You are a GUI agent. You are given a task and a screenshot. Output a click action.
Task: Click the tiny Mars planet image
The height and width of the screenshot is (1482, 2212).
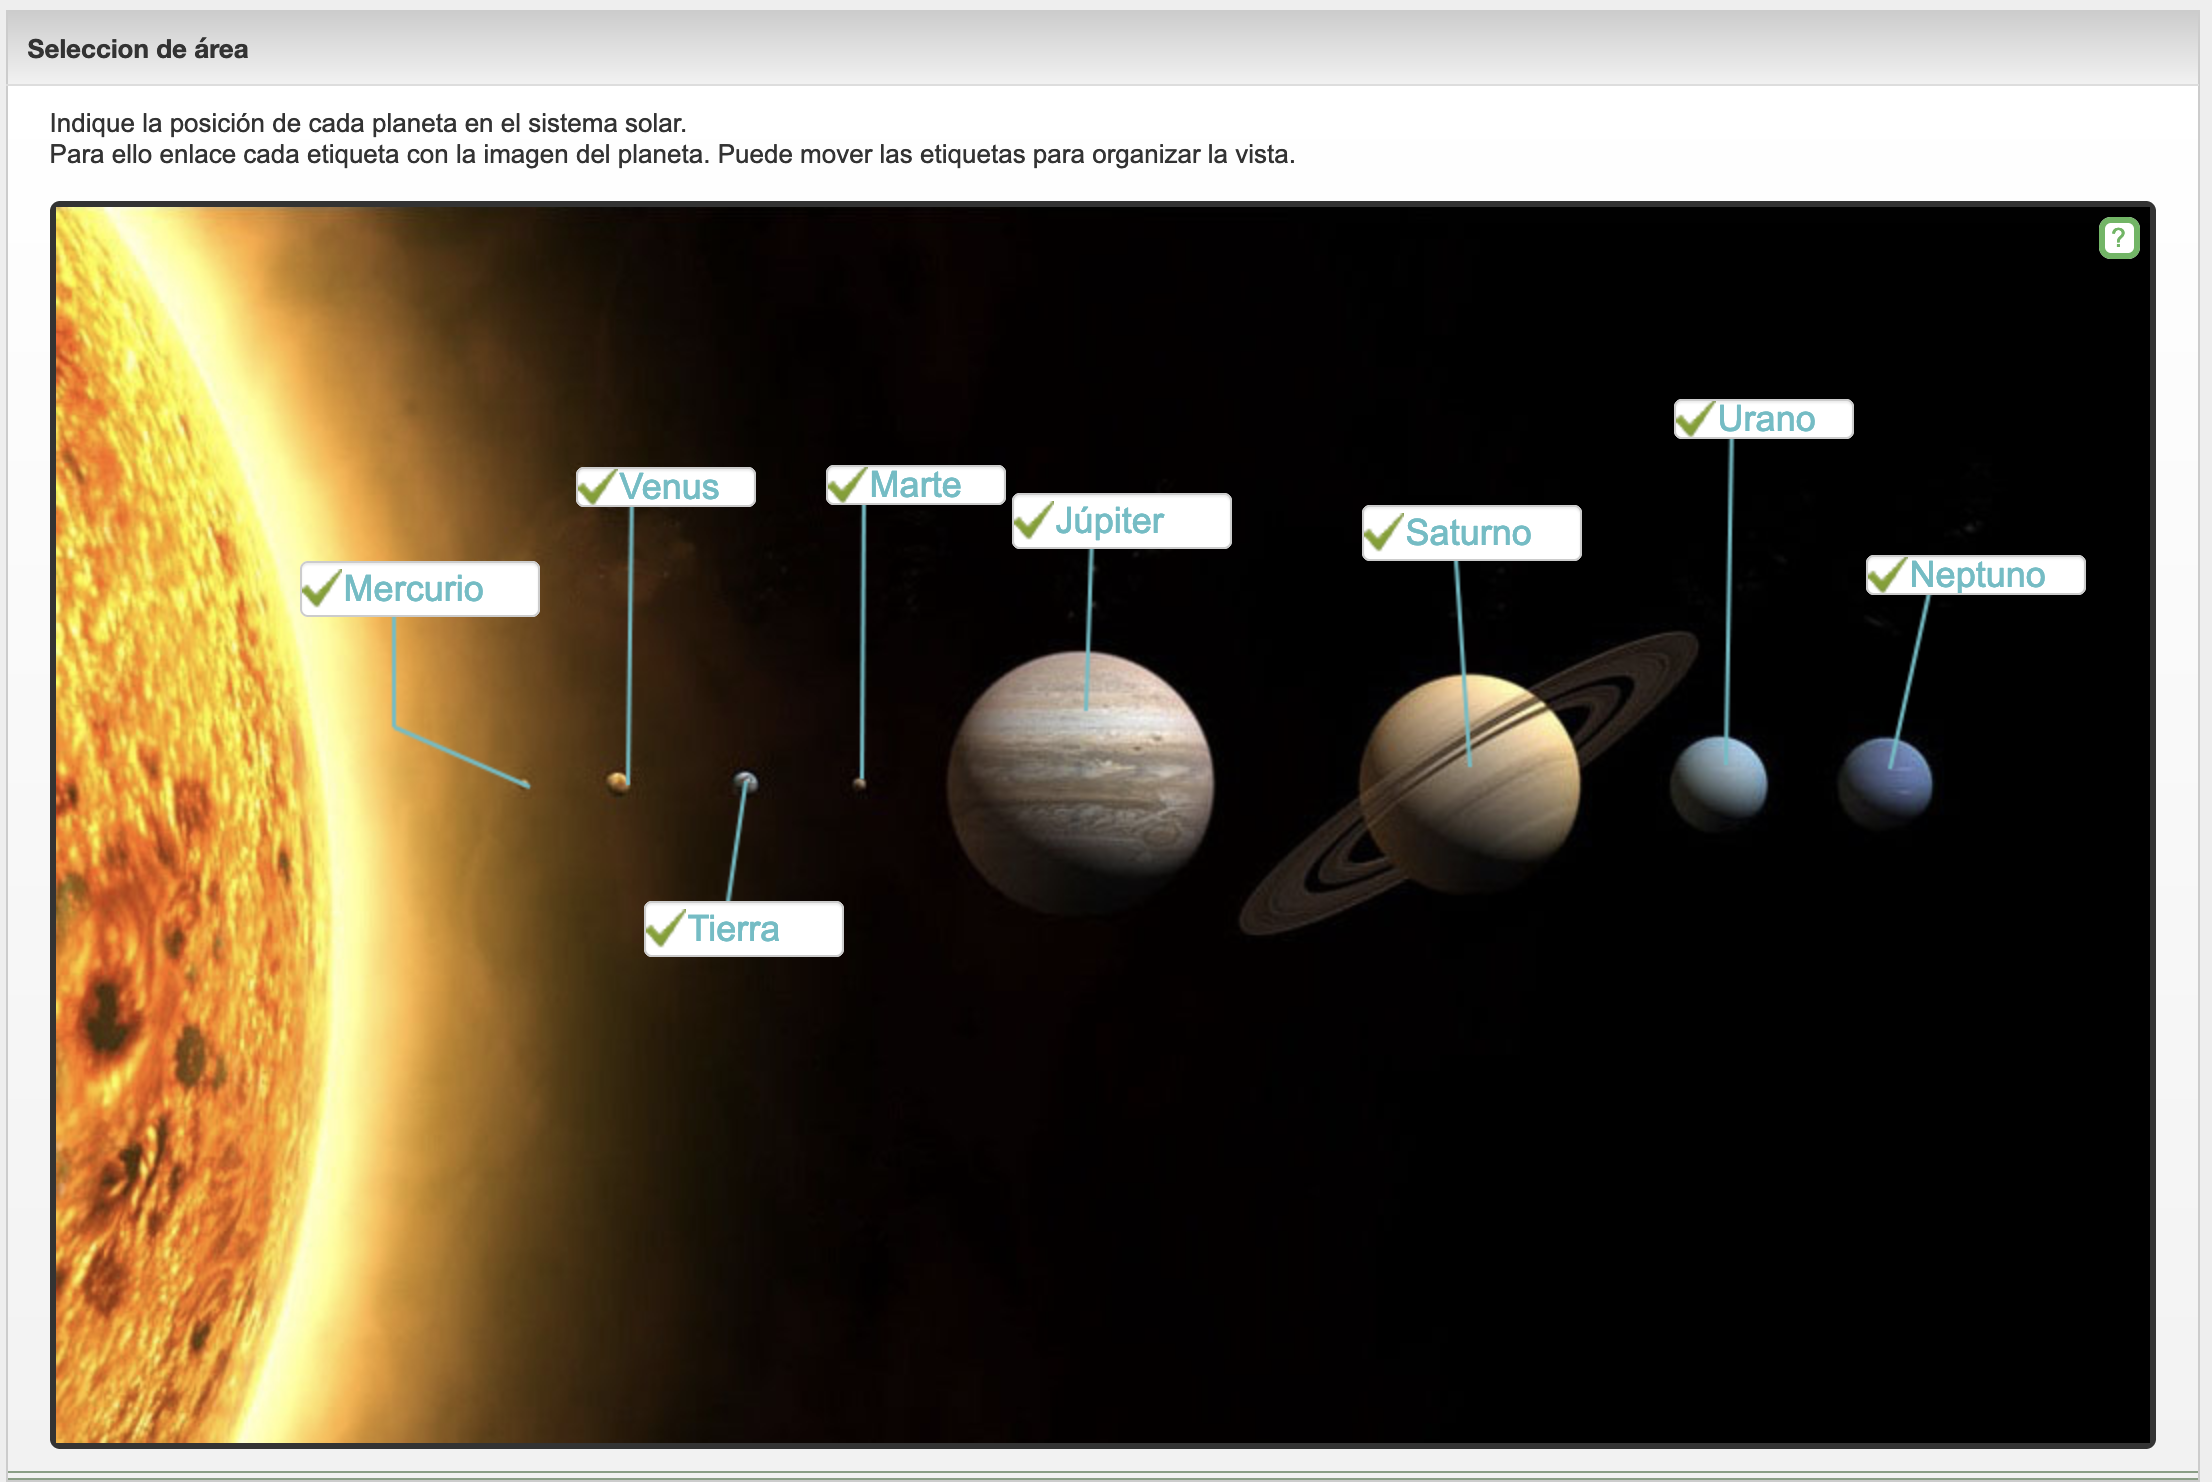(859, 785)
